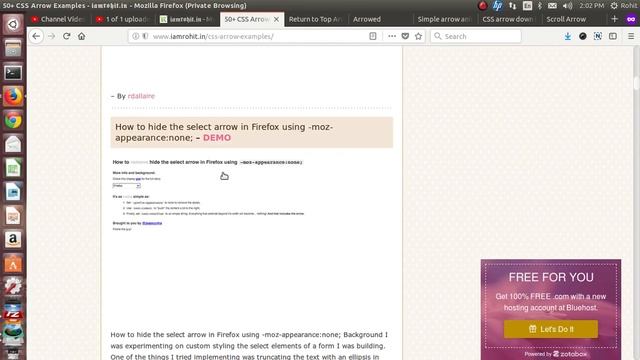Open the Files manager from the dock
640x360 pixels.
[13, 49]
